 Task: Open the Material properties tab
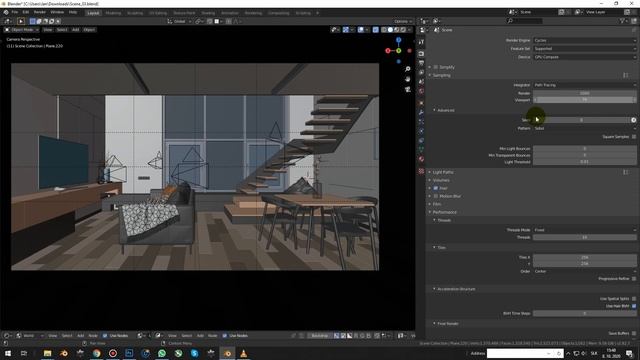click(421, 159)
